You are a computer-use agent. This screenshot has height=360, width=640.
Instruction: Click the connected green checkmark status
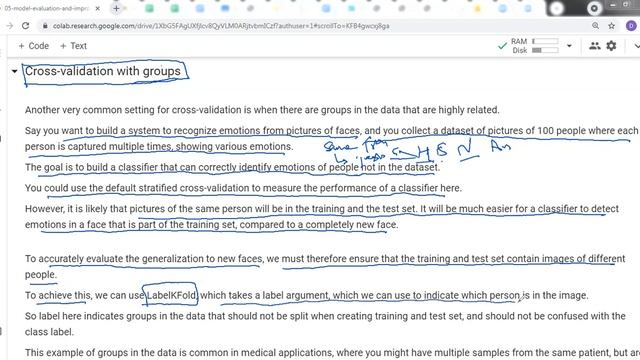[x=502, y=46]
